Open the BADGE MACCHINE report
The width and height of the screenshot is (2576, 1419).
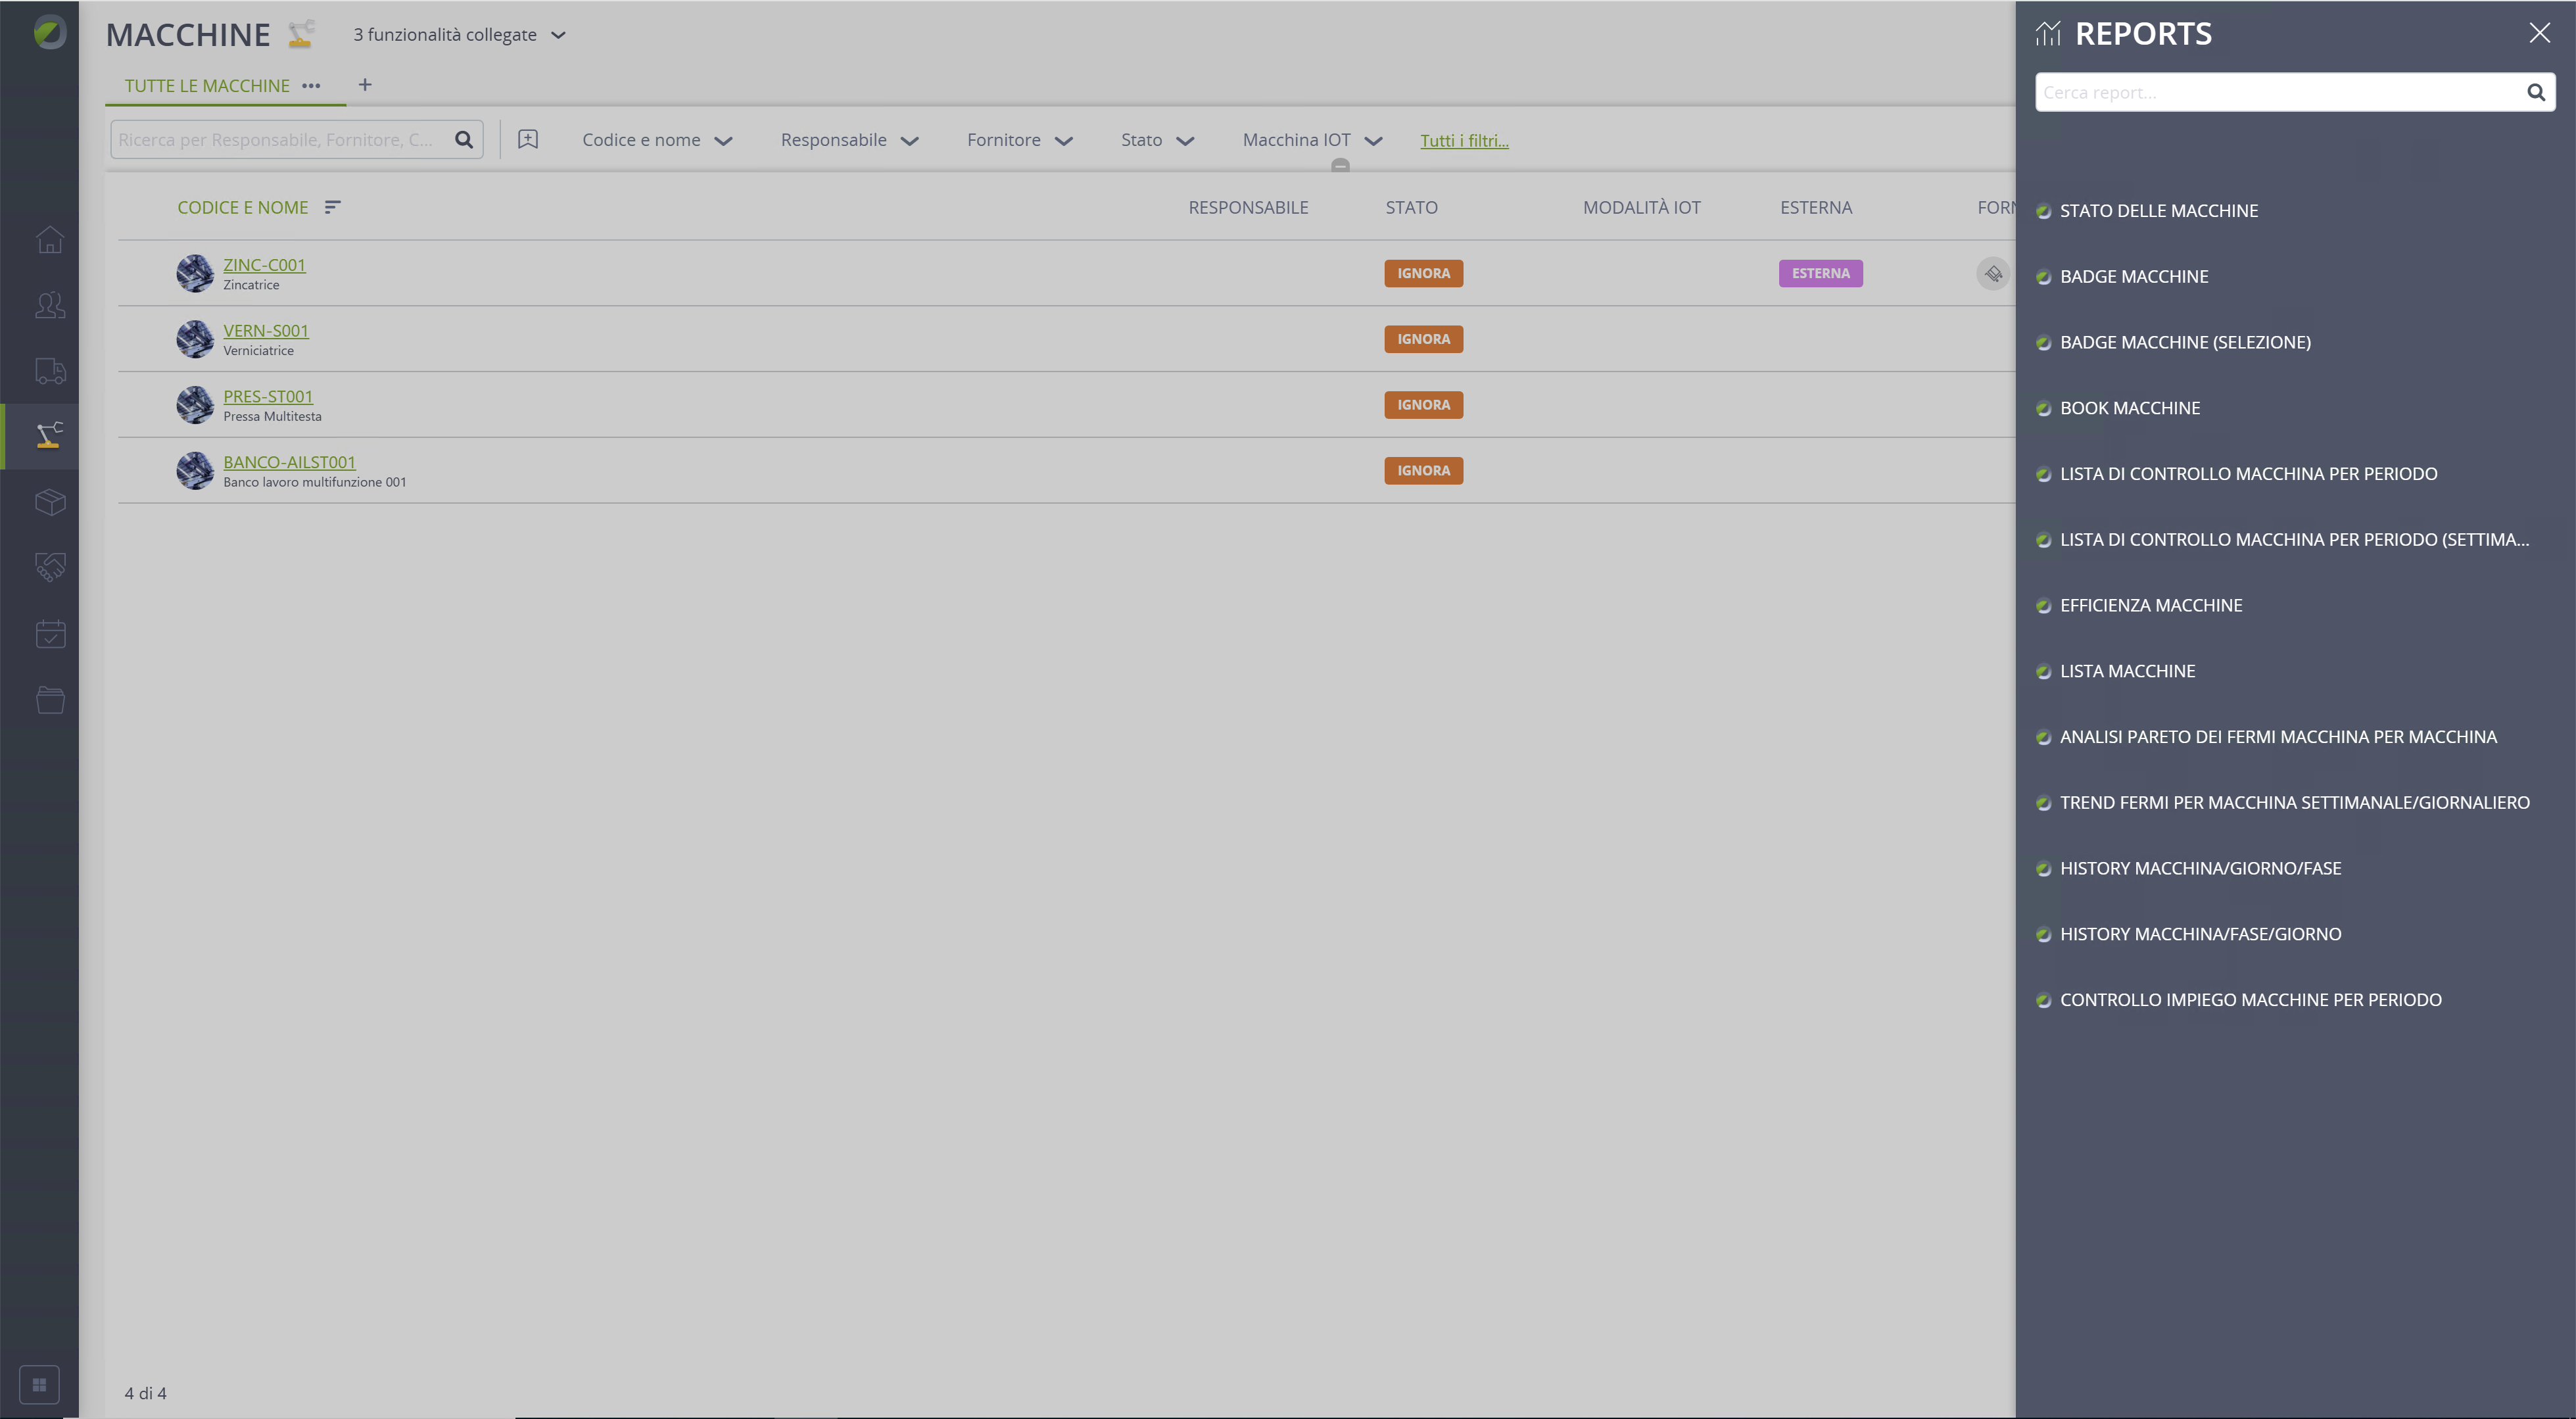click(2134, 277)
